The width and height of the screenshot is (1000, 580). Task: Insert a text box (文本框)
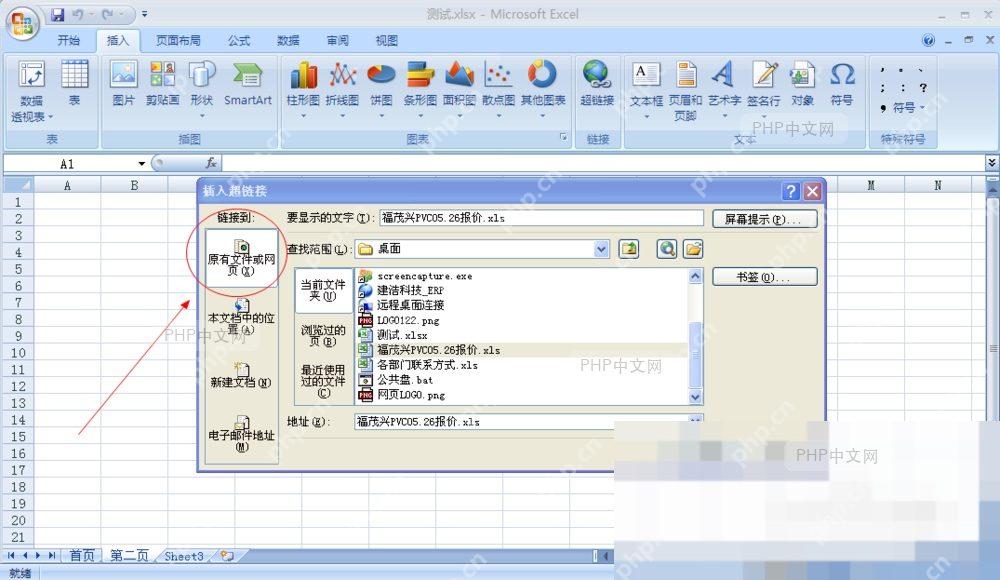click(646, 88)
